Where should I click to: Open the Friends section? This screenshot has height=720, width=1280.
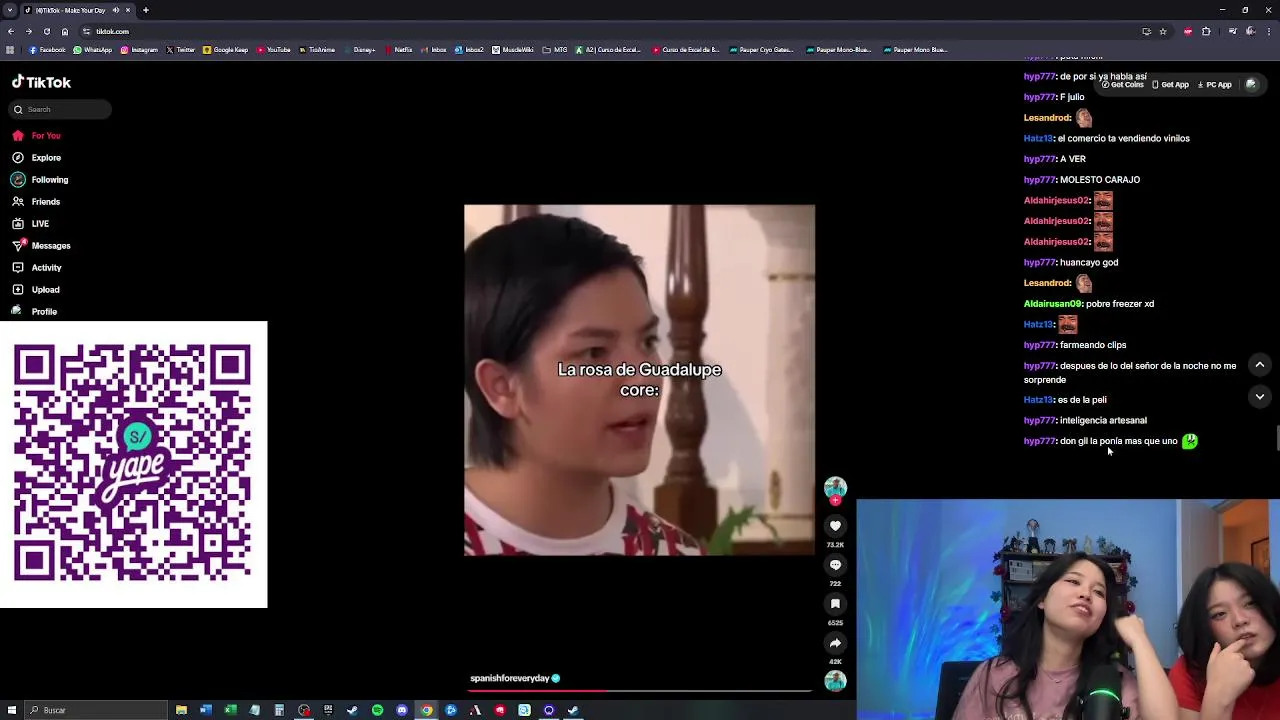tap(36, 202)
